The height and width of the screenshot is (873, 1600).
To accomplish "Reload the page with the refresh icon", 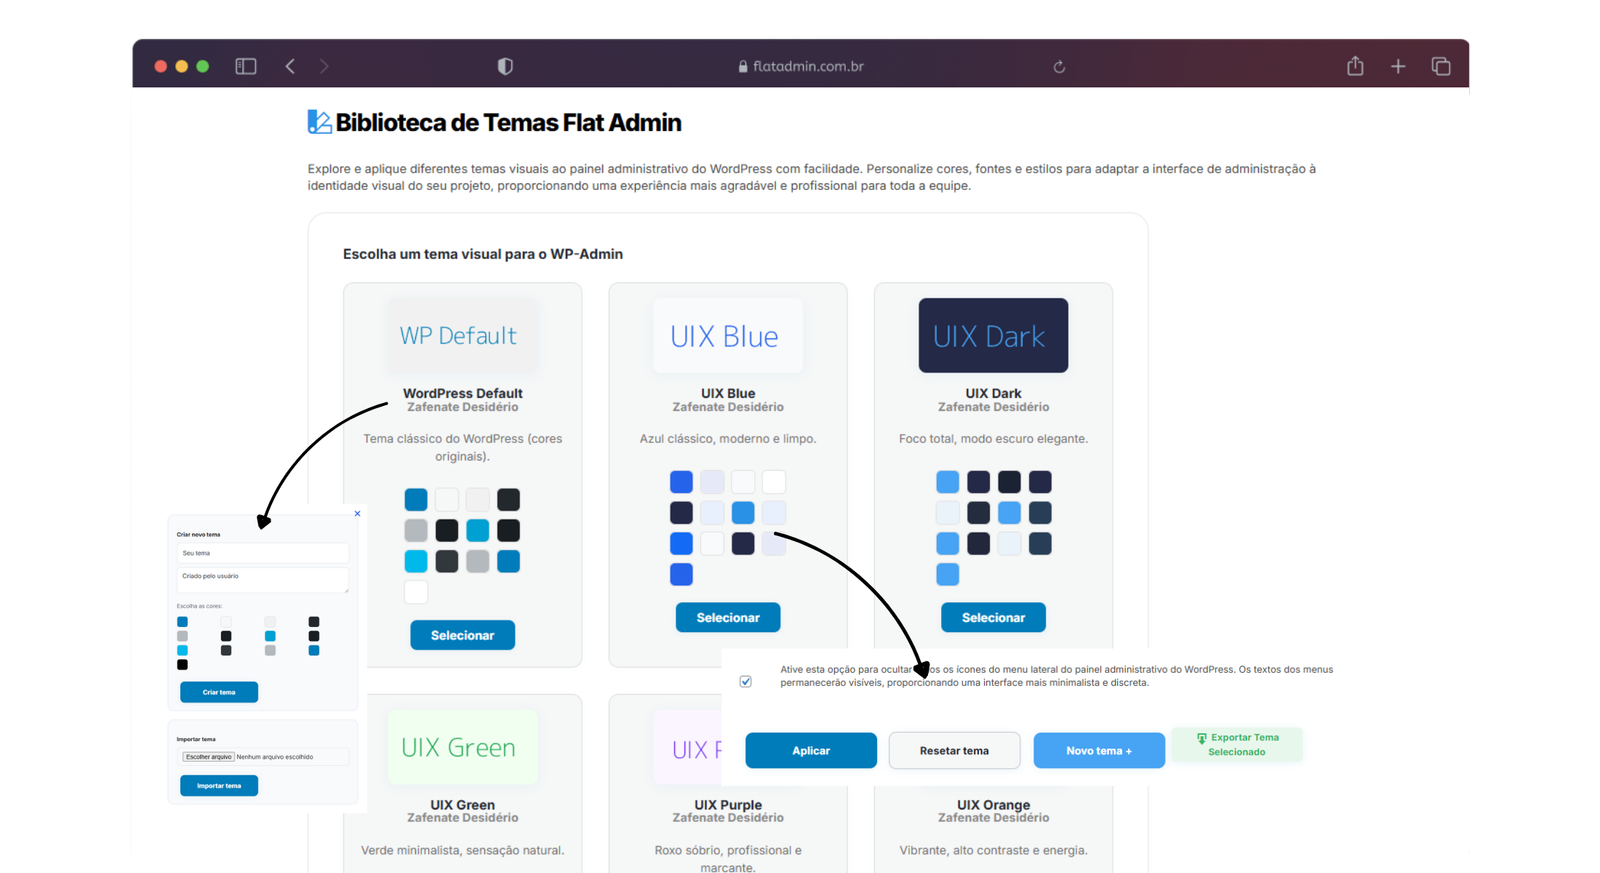I will (1059, 67).
